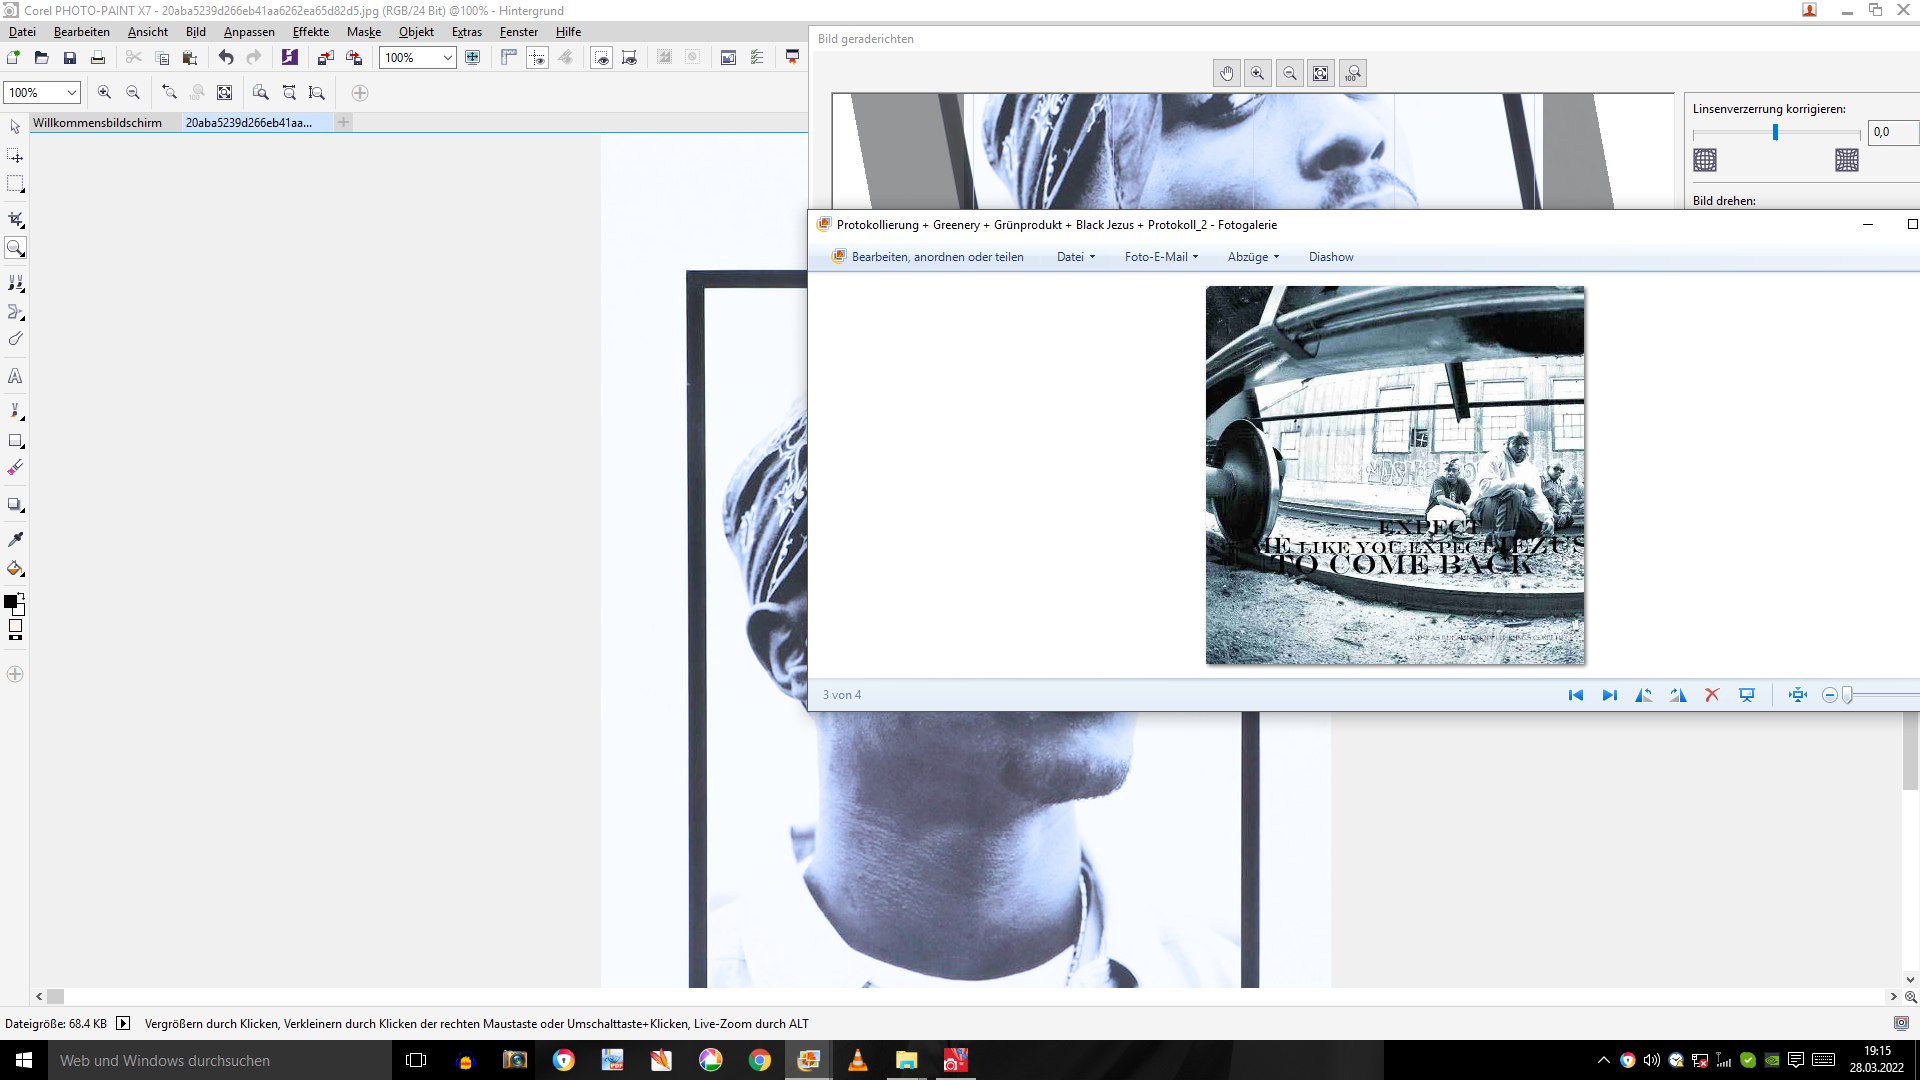
Task: Go to the previous photo in Fotogalerie
Action: (1576, 695)
